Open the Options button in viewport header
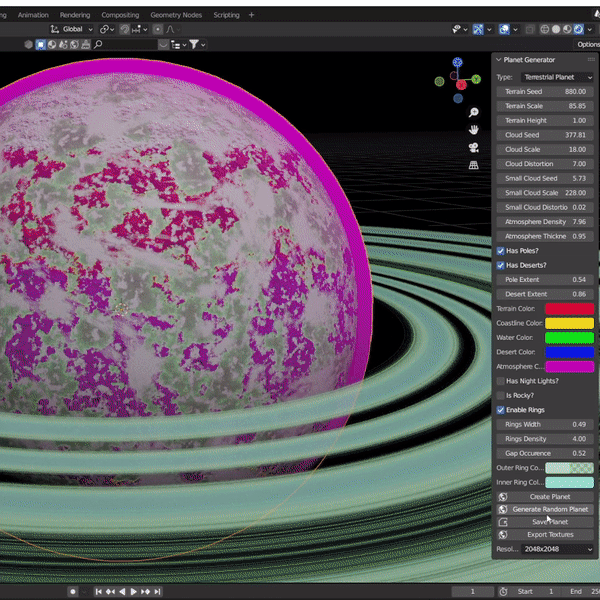600x600 pixels. point(587,44)
